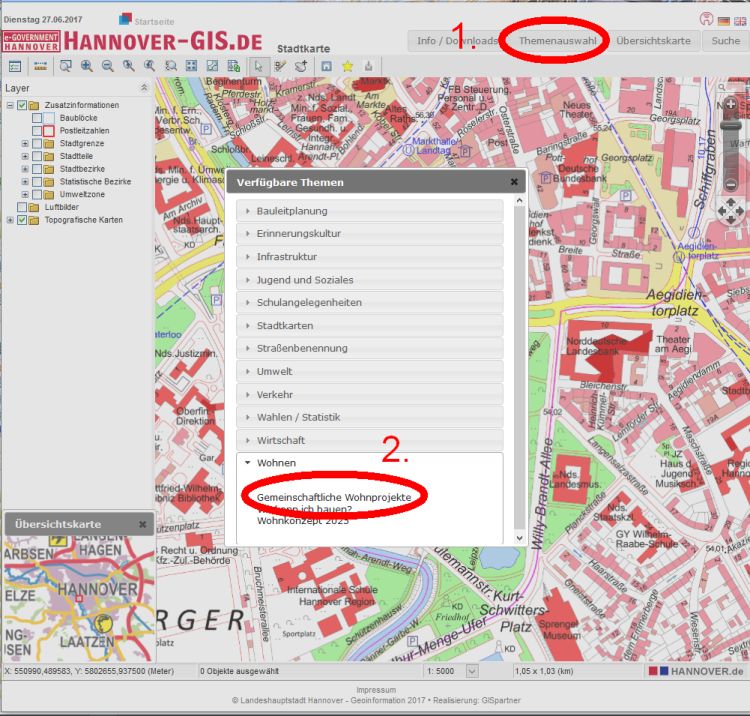Close the Übersichtskarte panel
Screen dimensions: 750x716
tap(143, 524)
